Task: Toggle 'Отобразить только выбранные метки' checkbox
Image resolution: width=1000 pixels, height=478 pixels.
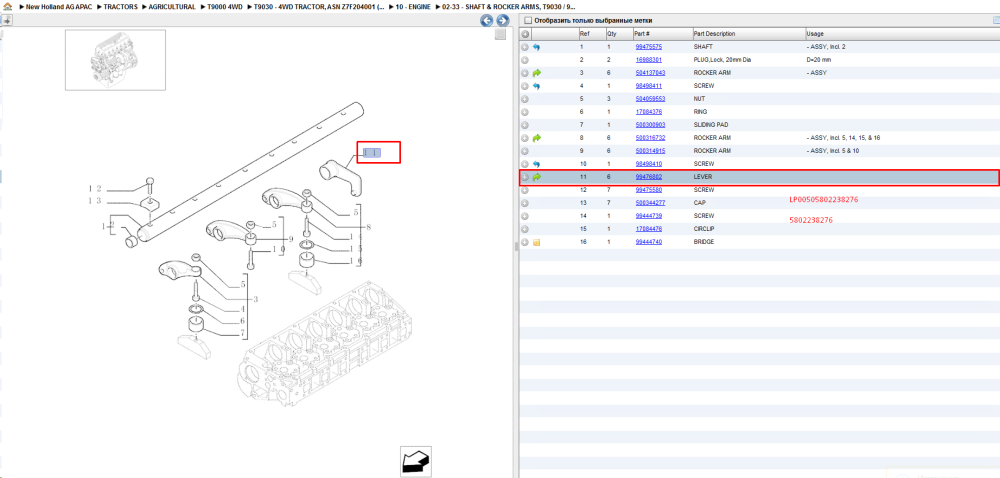Action: coord(527,20)
